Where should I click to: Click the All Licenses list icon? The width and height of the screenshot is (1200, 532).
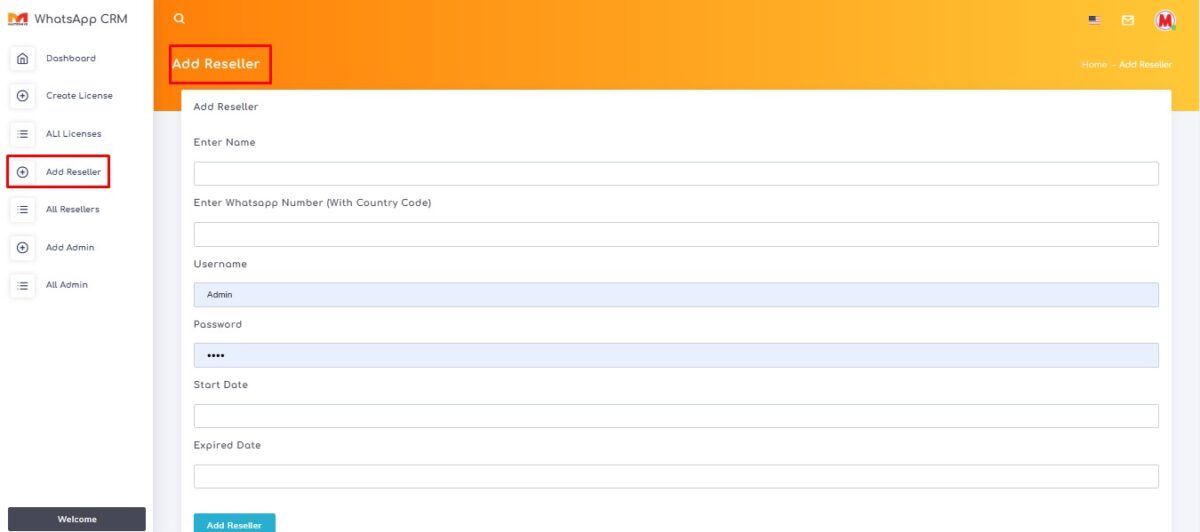(23, 134)
